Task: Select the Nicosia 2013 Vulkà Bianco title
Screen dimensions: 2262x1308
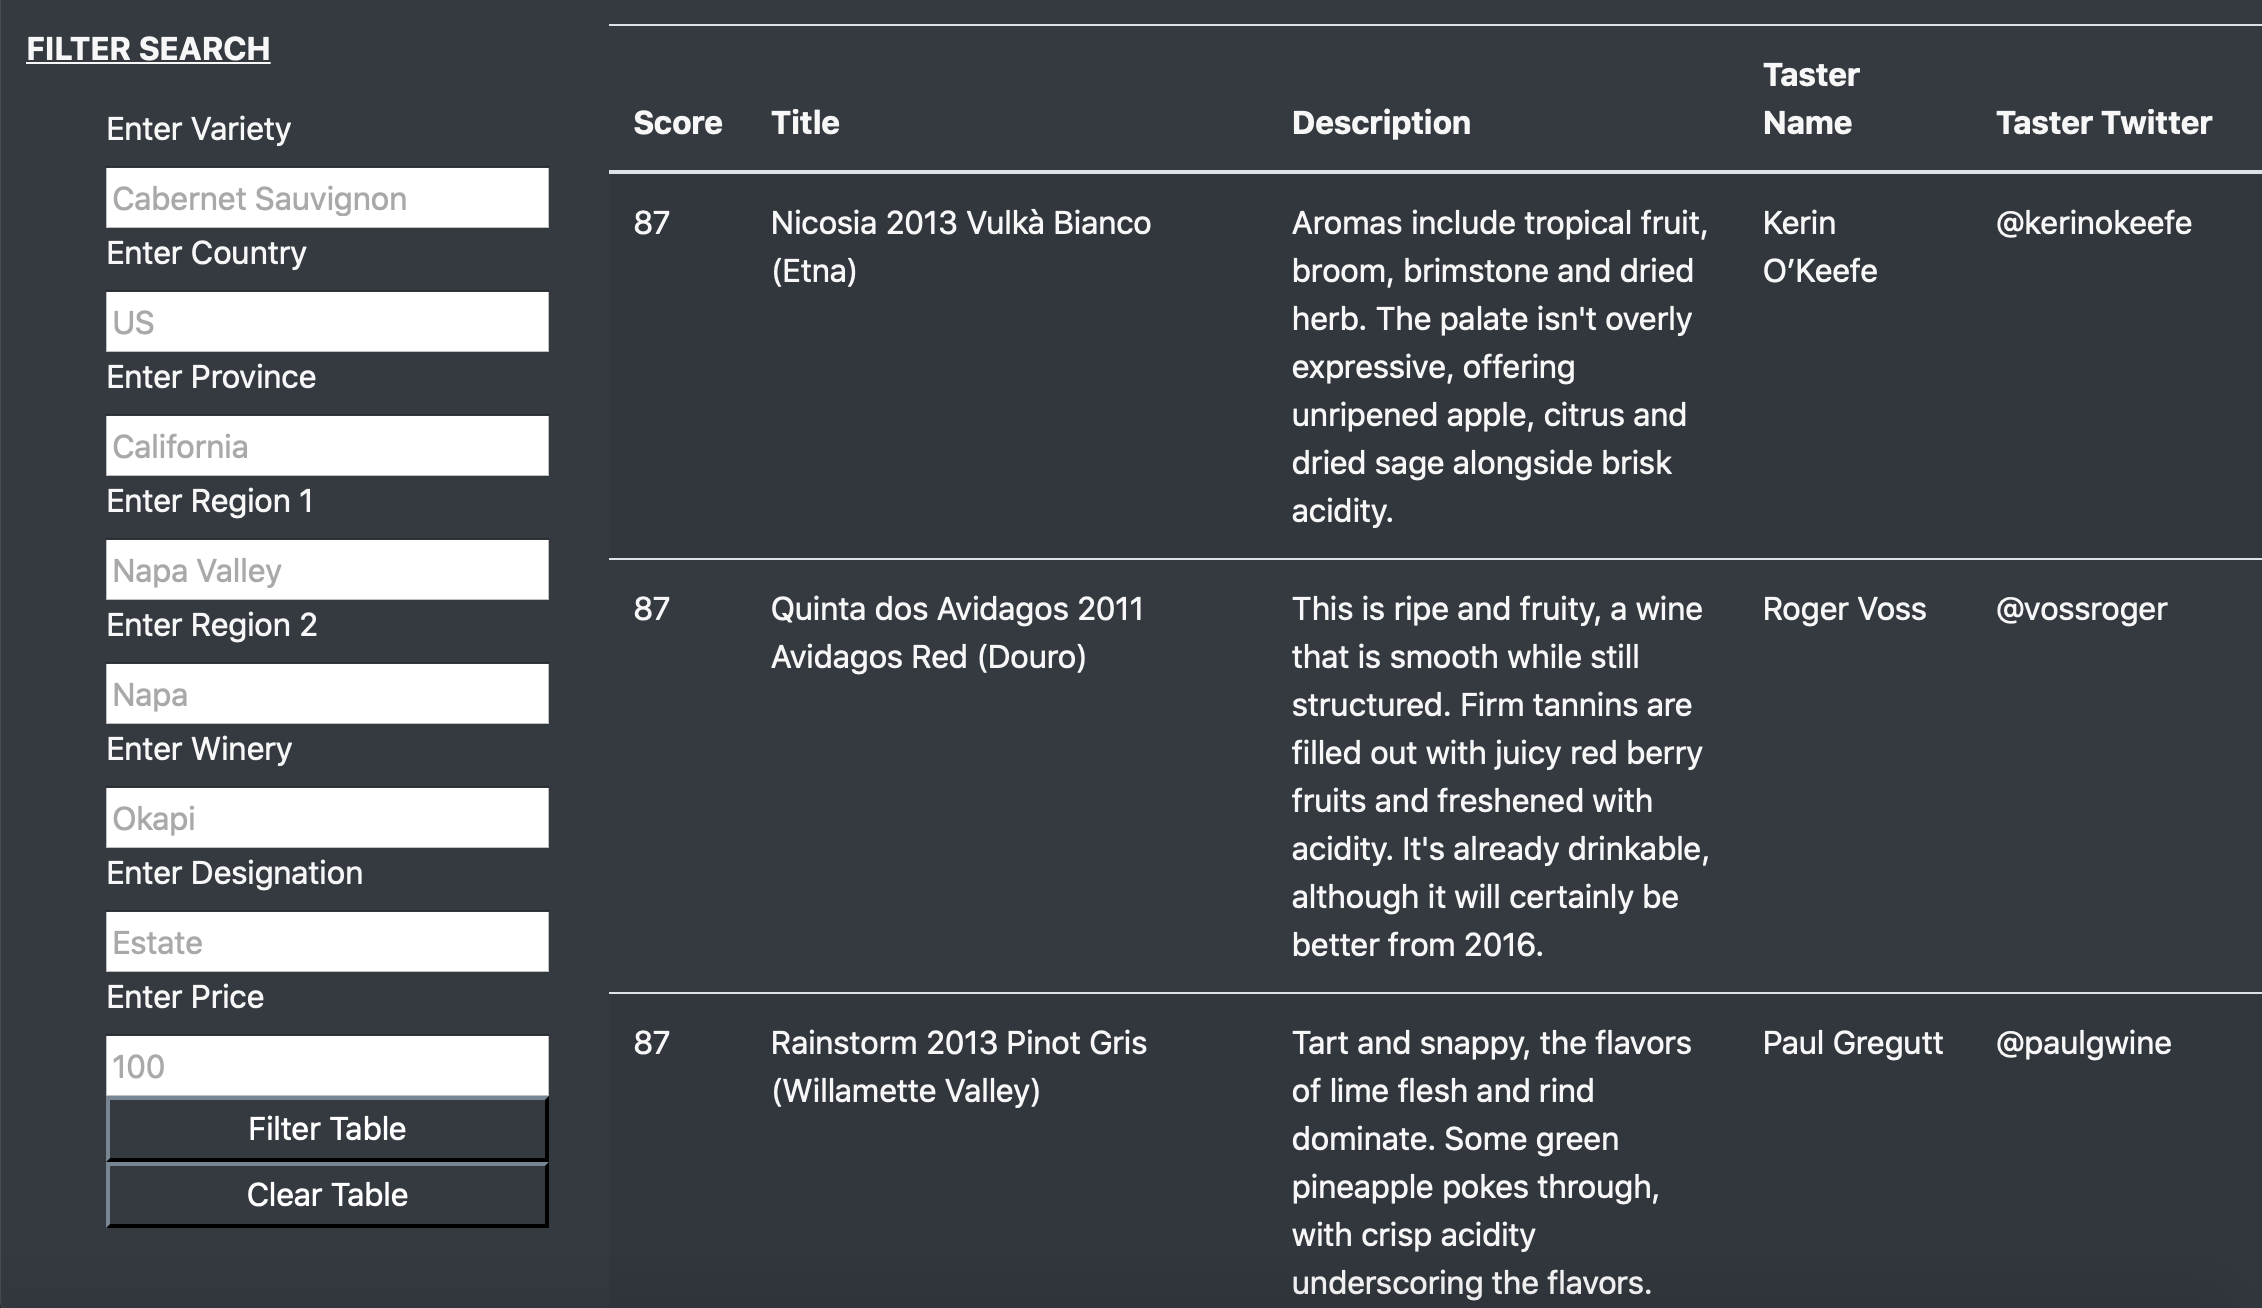Action: 960,246
